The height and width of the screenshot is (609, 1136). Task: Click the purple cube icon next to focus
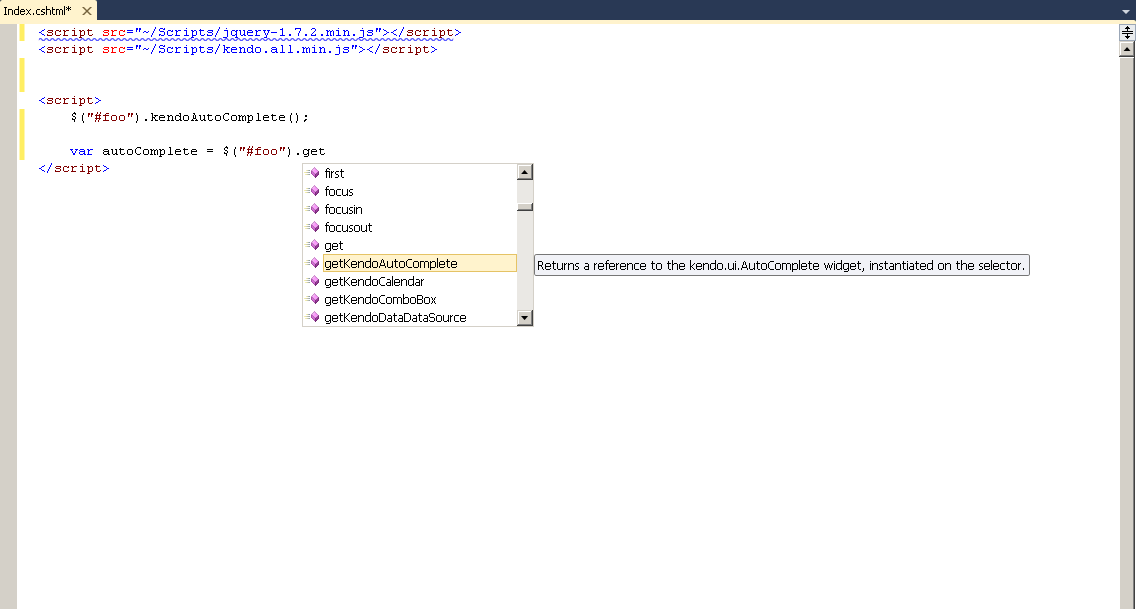(x=313, y=191)
